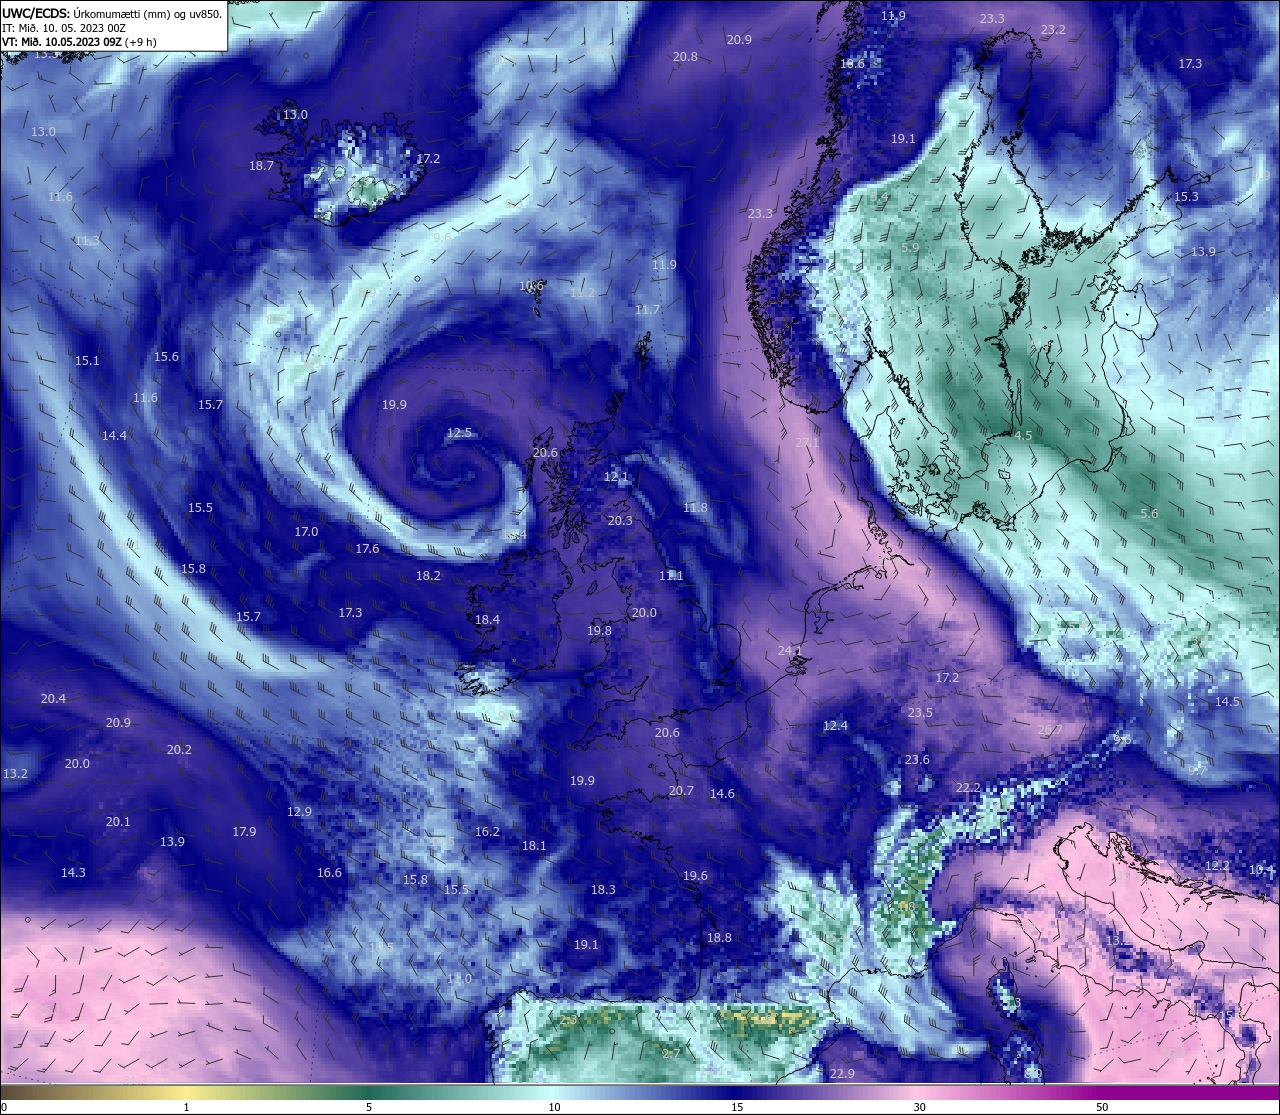Viewport: 1280px width, 1115px height.
Task: Click the 13.2 value at the left edge
Action: click(15, 774)
